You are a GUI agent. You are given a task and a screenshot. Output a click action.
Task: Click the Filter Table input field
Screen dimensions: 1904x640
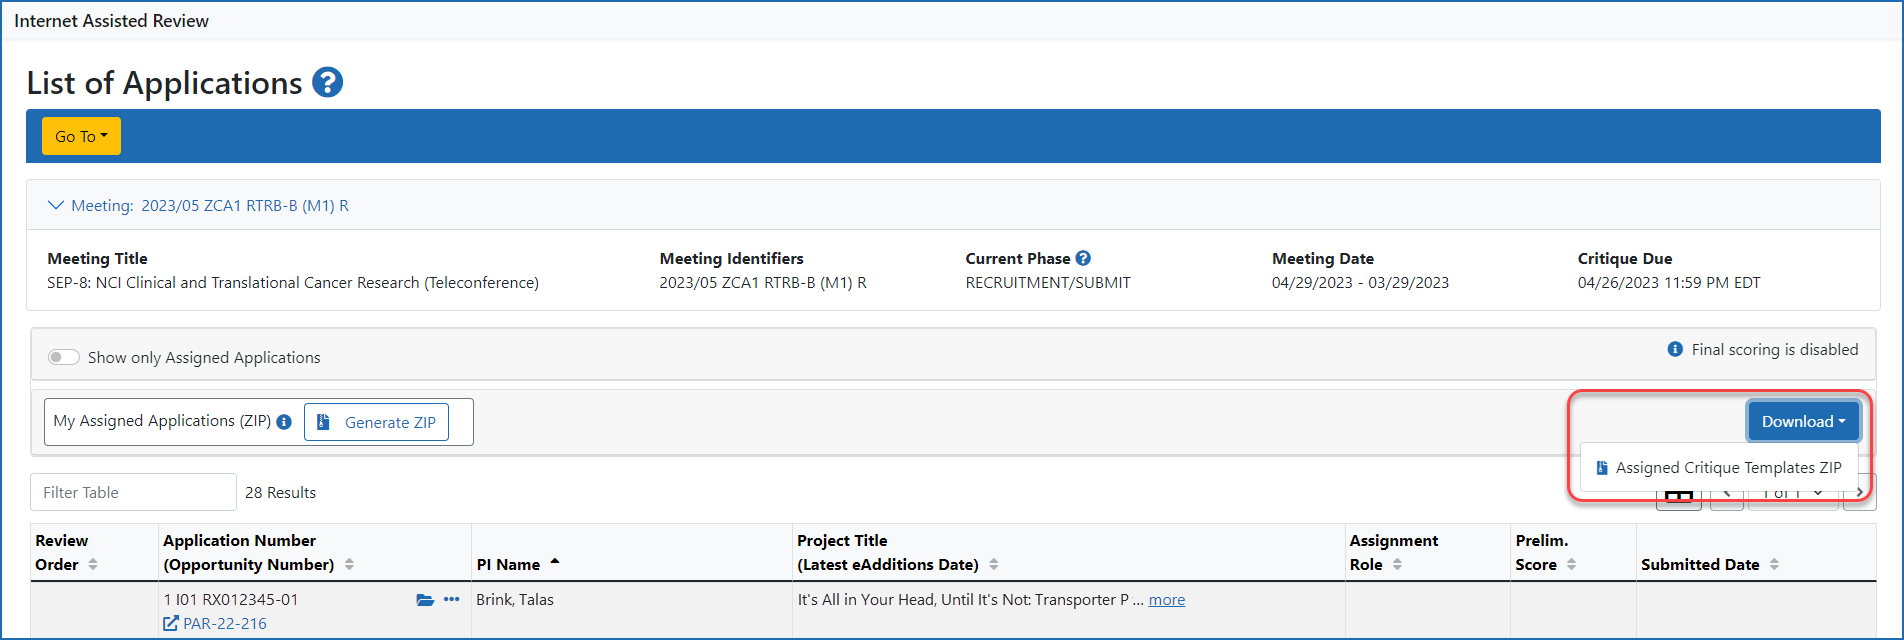coord(133,492)
